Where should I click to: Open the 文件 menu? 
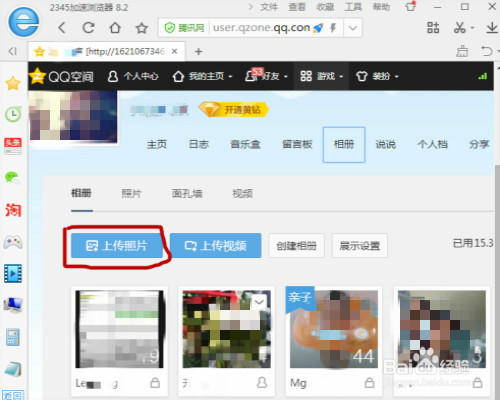(x=269, y=7)
